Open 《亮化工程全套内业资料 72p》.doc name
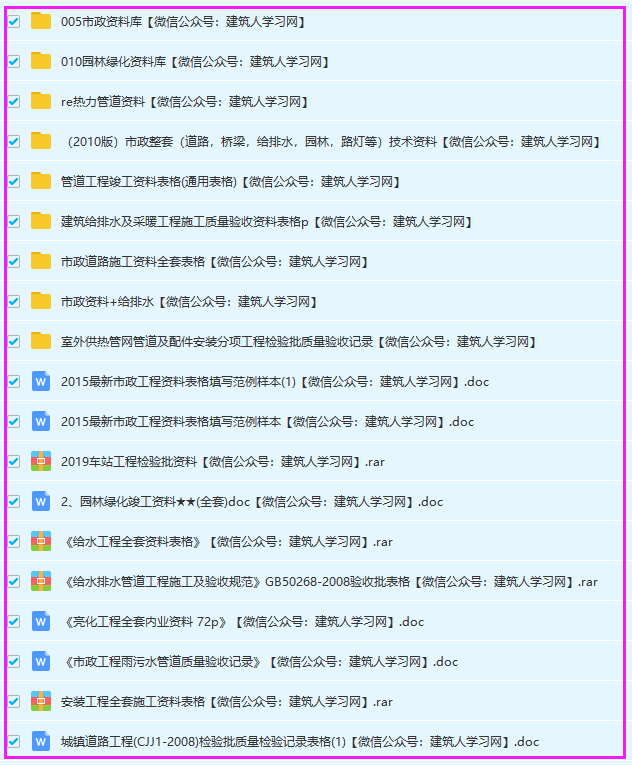Viewport: 632px width, 765px height. coord(244,622)
